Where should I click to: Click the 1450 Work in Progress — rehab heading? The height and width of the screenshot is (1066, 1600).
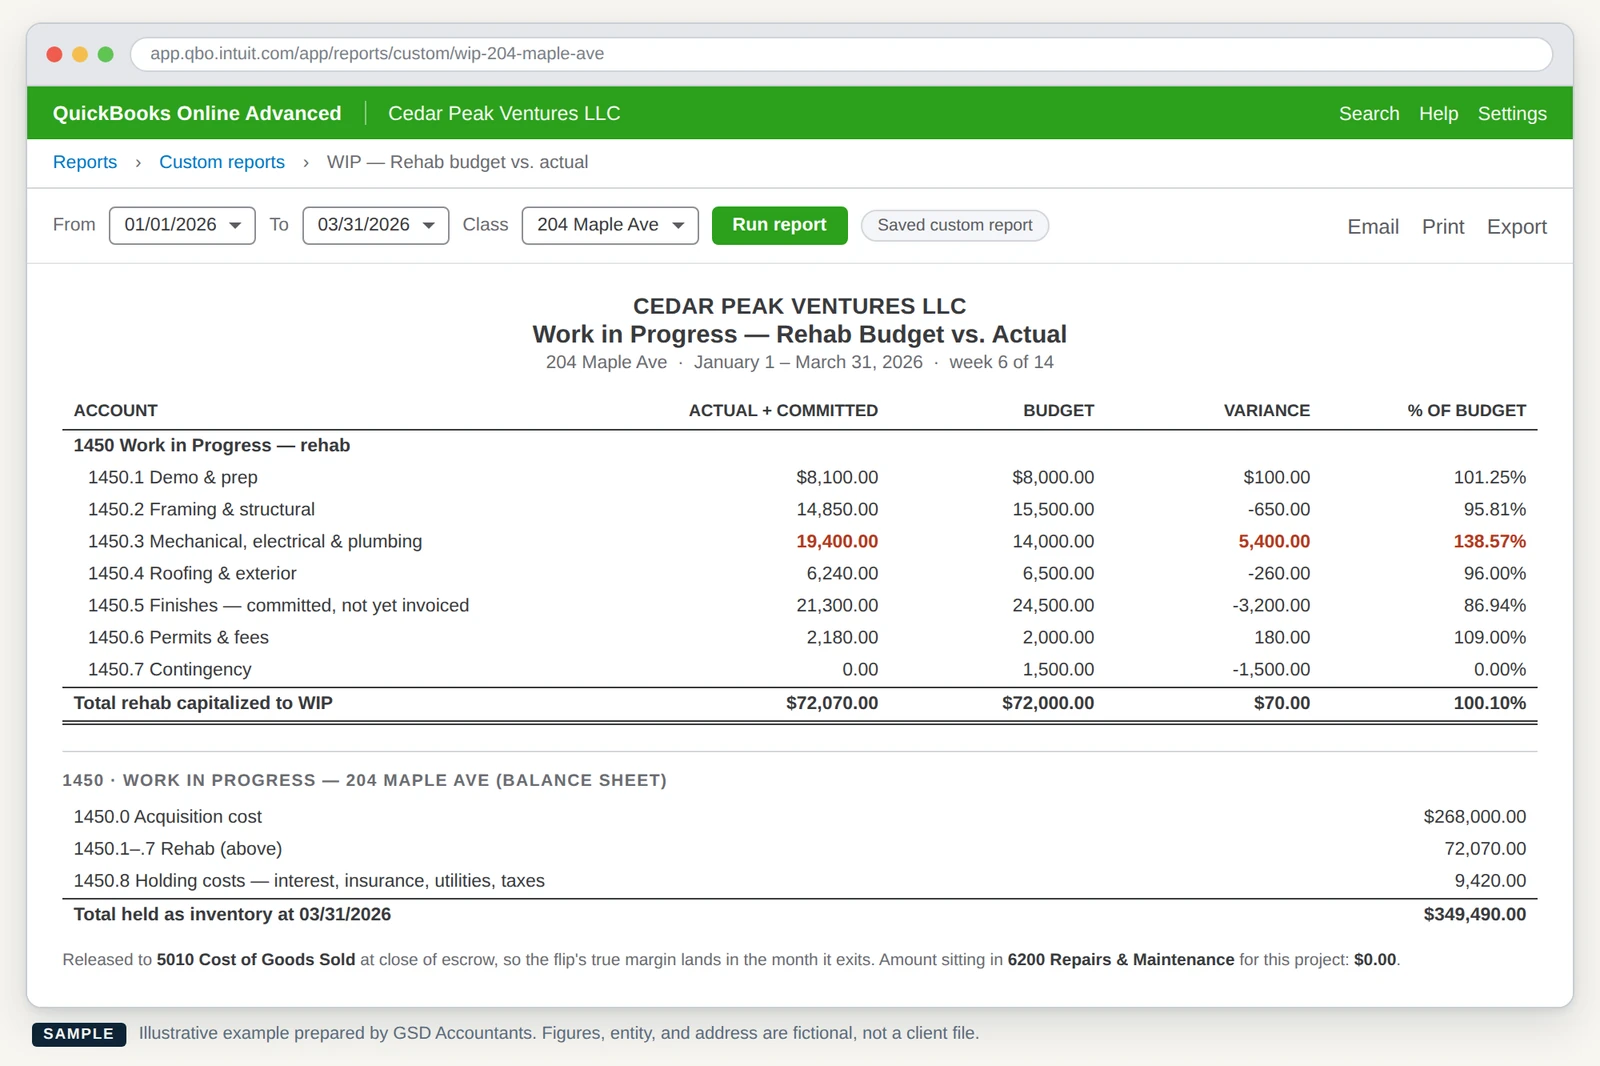212,445
